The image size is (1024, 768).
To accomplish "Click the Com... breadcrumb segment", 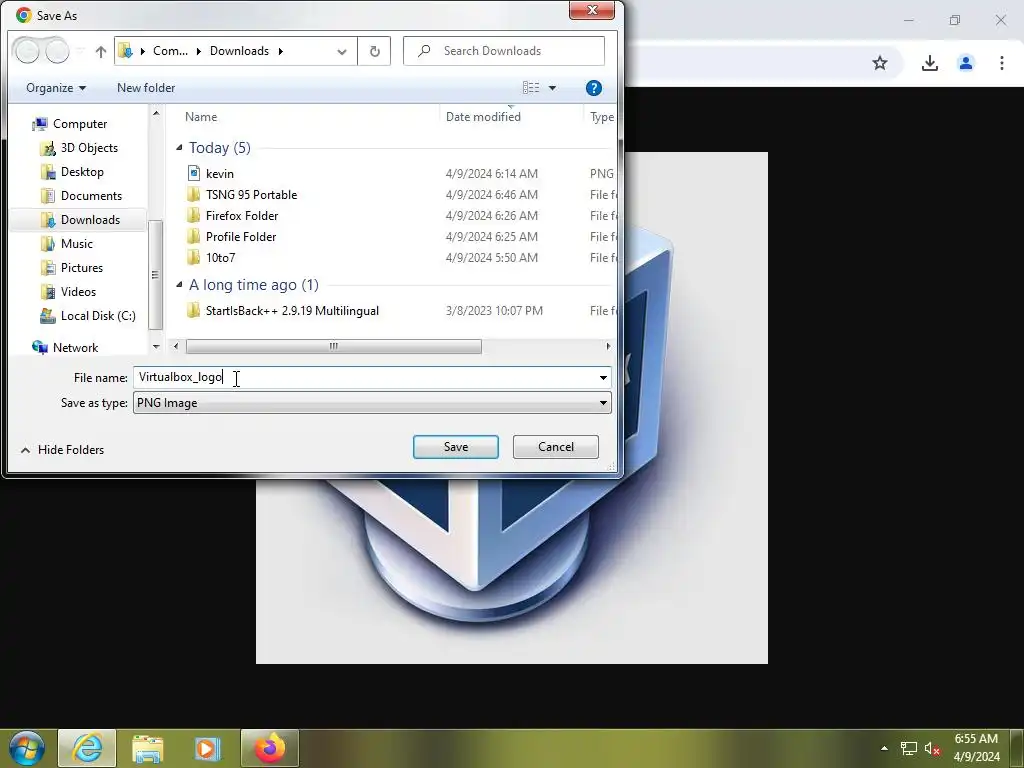I will [x=170, y=51].
